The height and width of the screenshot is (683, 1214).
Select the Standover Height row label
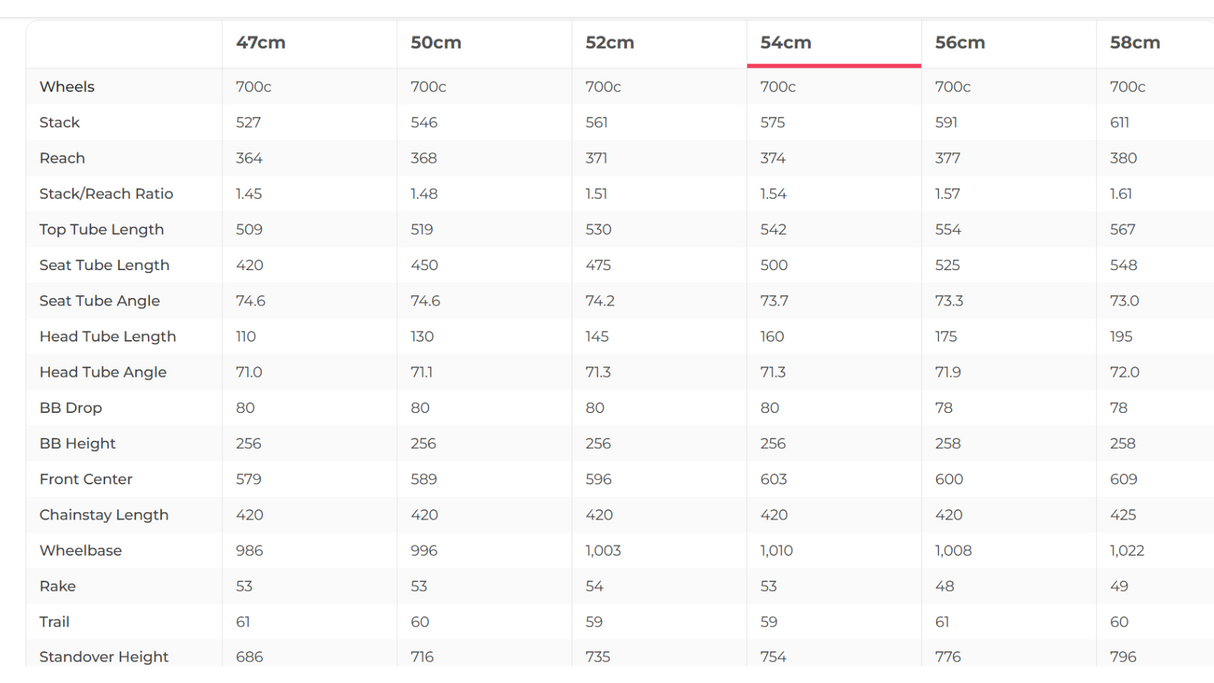coord(104,657)
